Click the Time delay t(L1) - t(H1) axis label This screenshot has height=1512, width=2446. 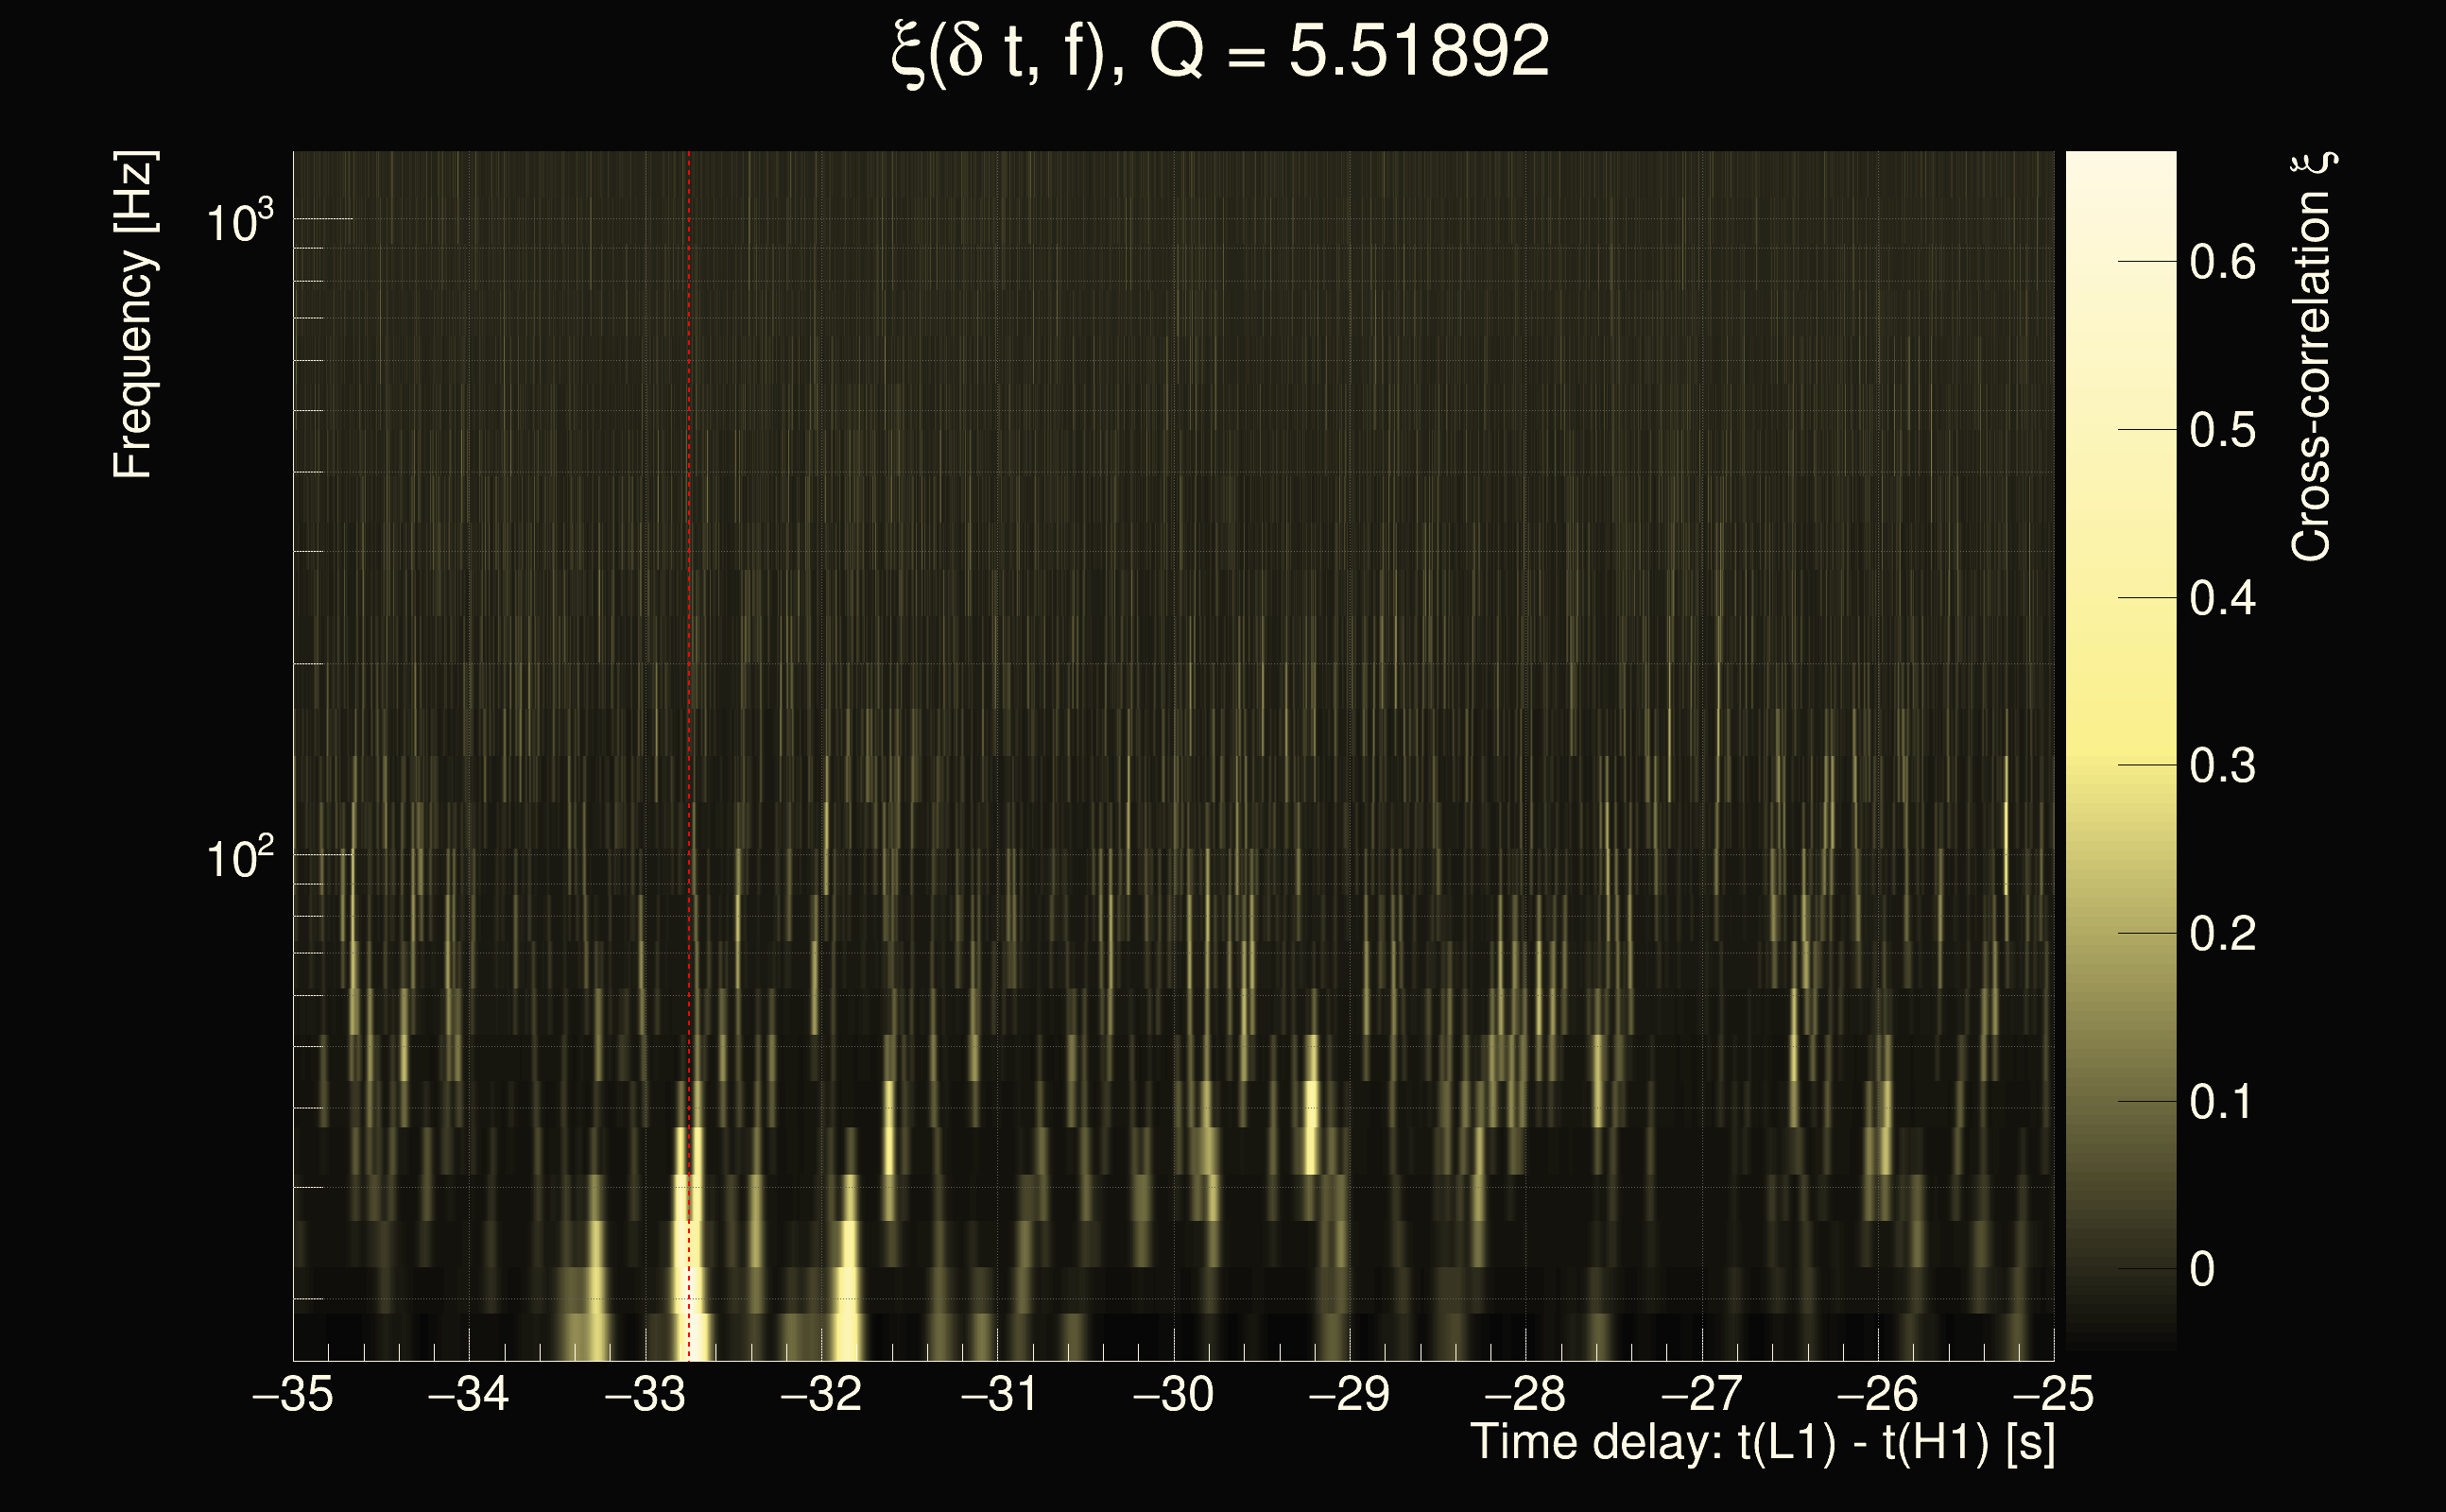pos(1762,1443)
